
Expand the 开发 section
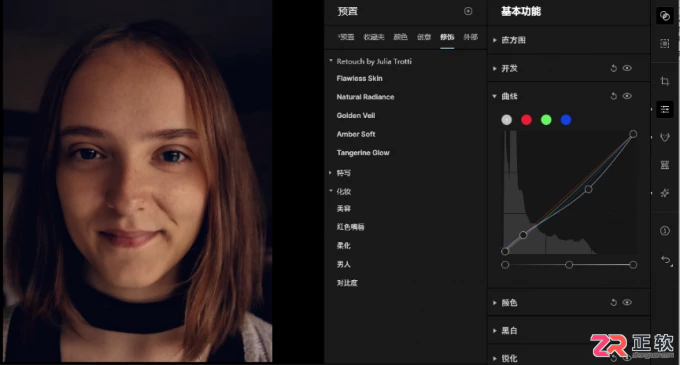pos(494,68)
